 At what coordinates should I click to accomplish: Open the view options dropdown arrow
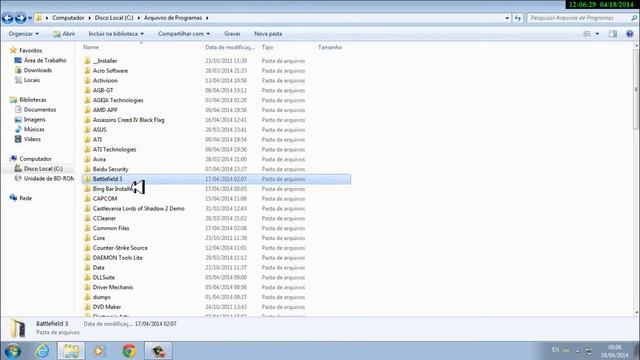597,34
